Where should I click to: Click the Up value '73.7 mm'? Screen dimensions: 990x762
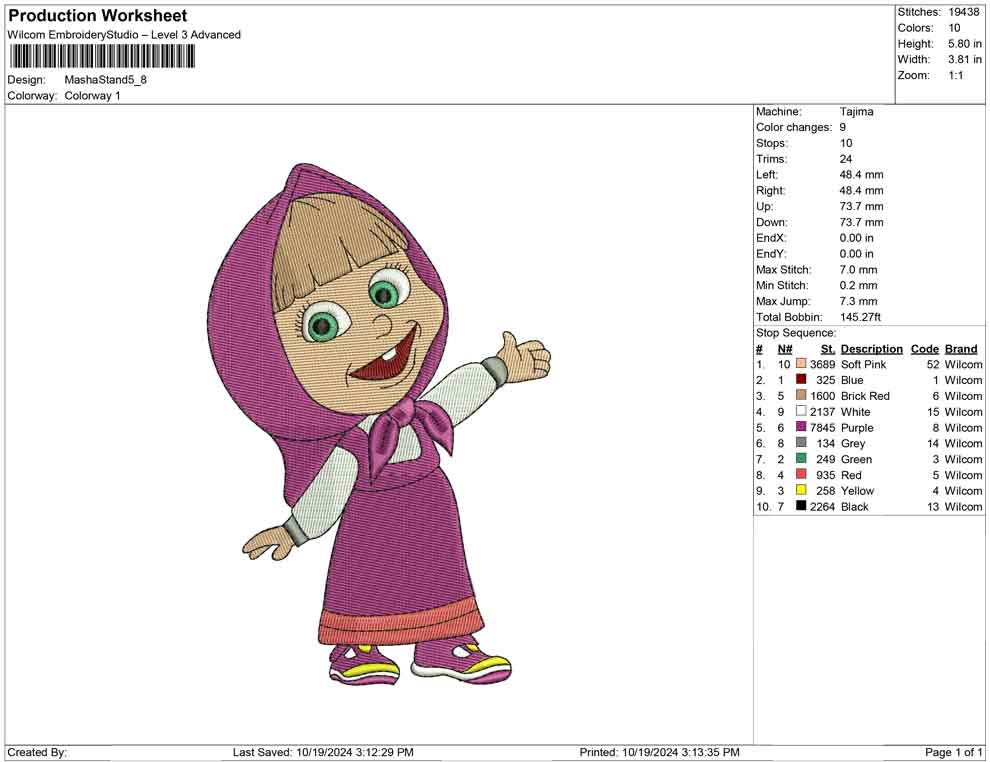point(862,206)
